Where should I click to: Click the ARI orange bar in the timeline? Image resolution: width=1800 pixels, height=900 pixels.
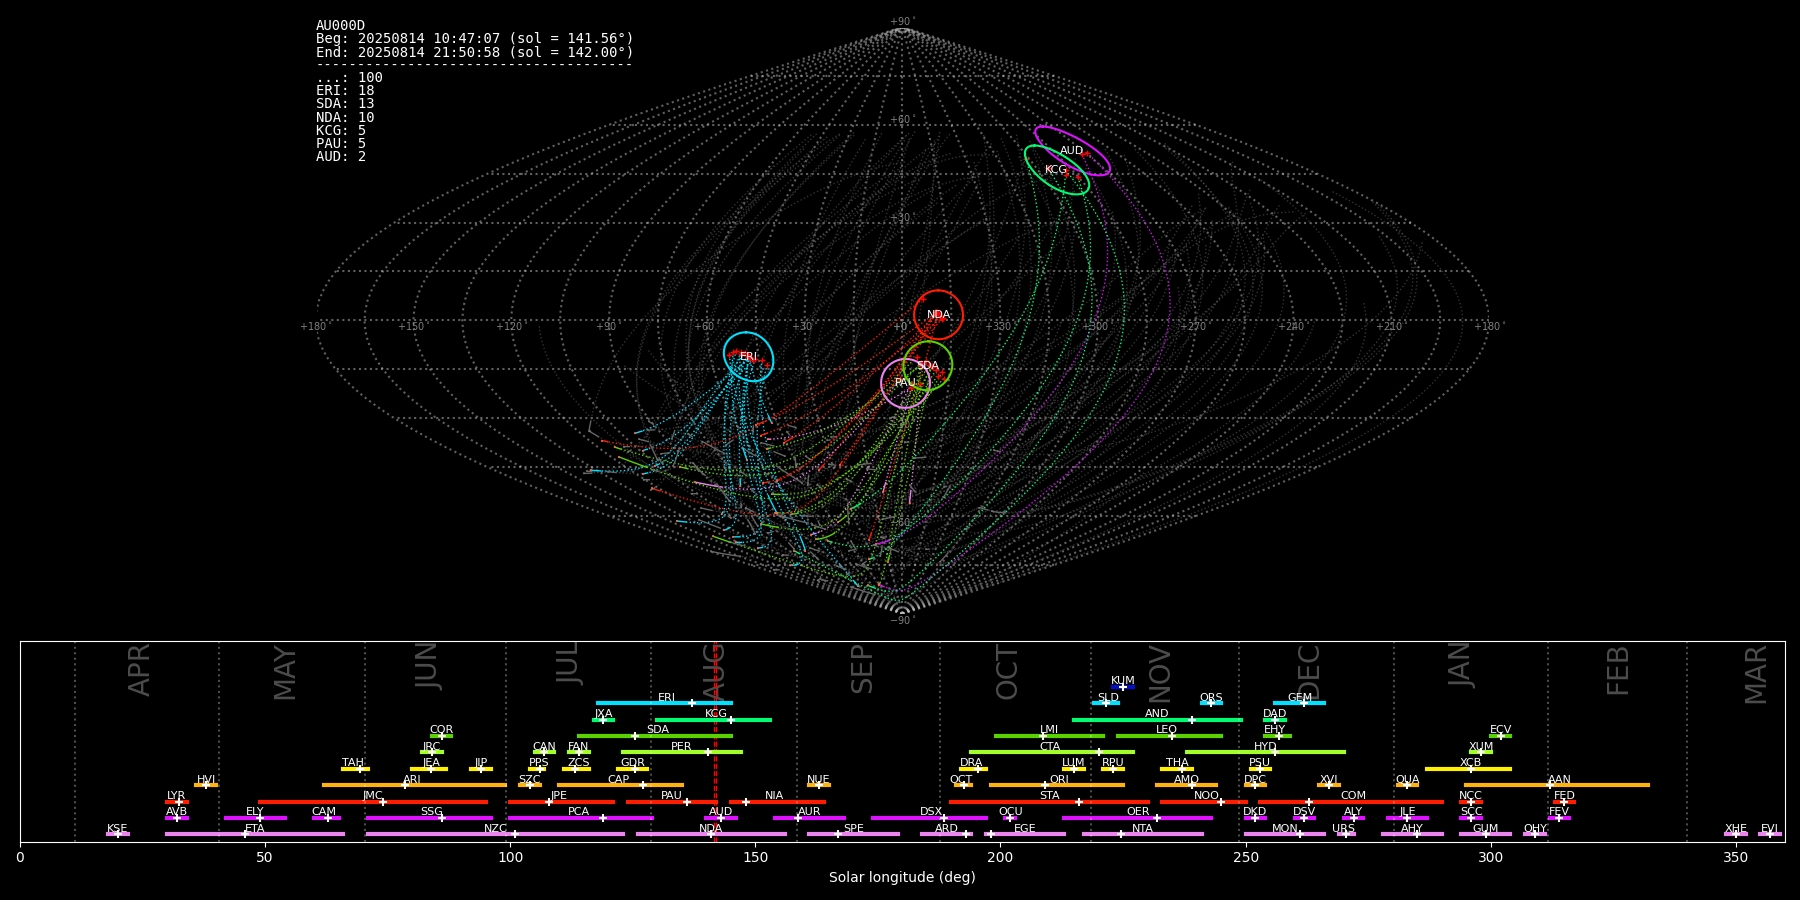pyautogui.click(x=414, y=785)
